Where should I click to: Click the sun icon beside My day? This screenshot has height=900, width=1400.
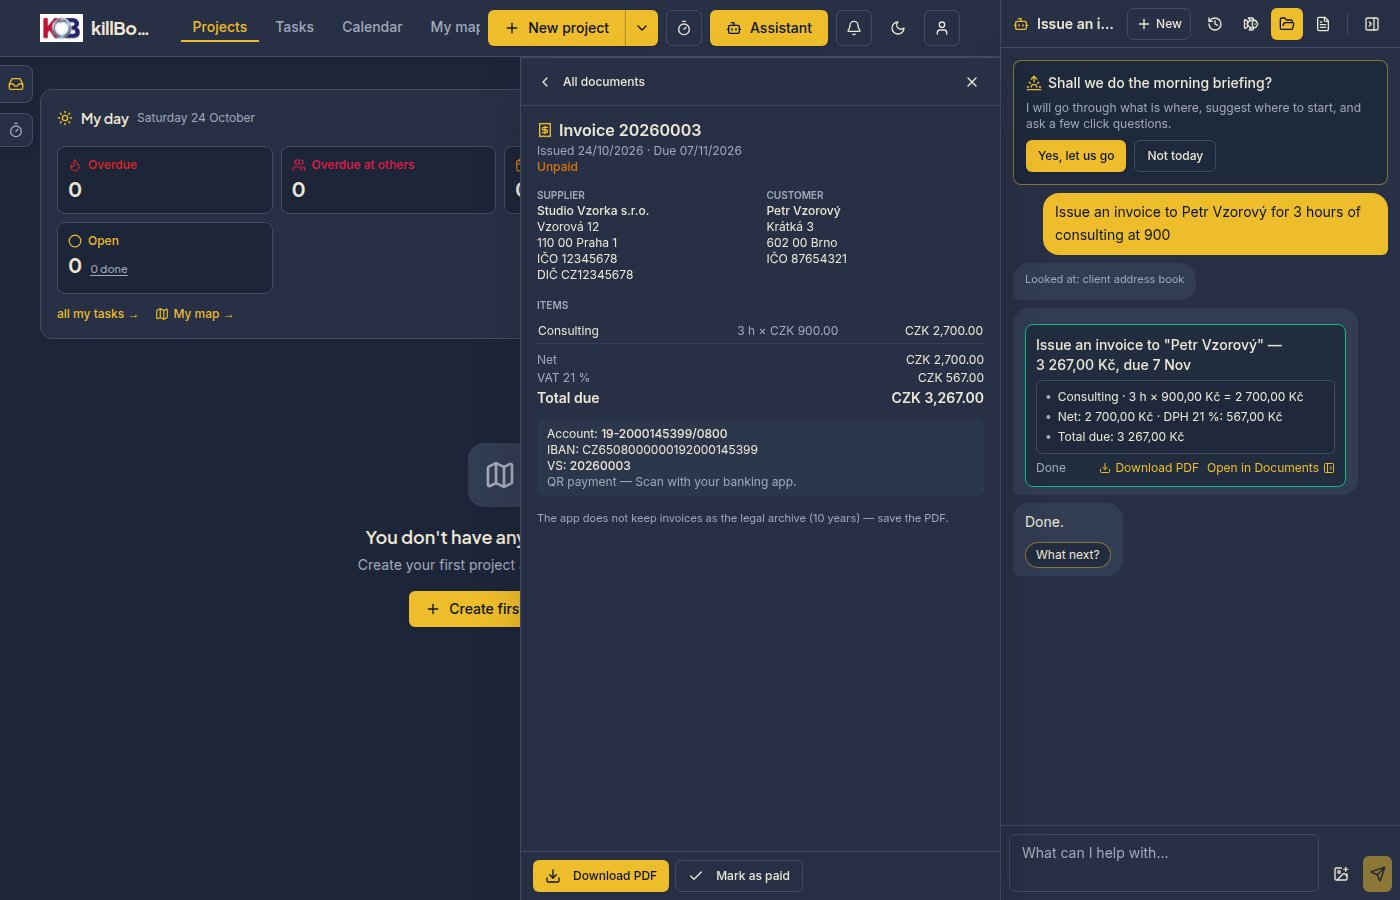tap(65, 118)
